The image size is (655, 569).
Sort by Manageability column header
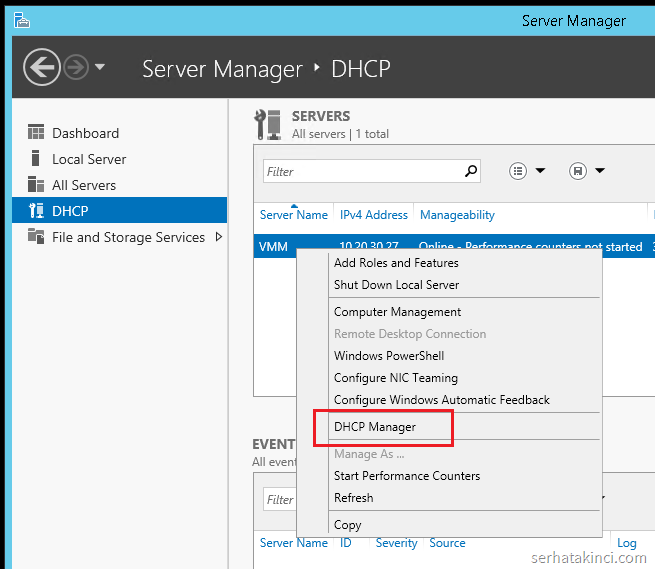pyautogui.click(x=457, y=215)
